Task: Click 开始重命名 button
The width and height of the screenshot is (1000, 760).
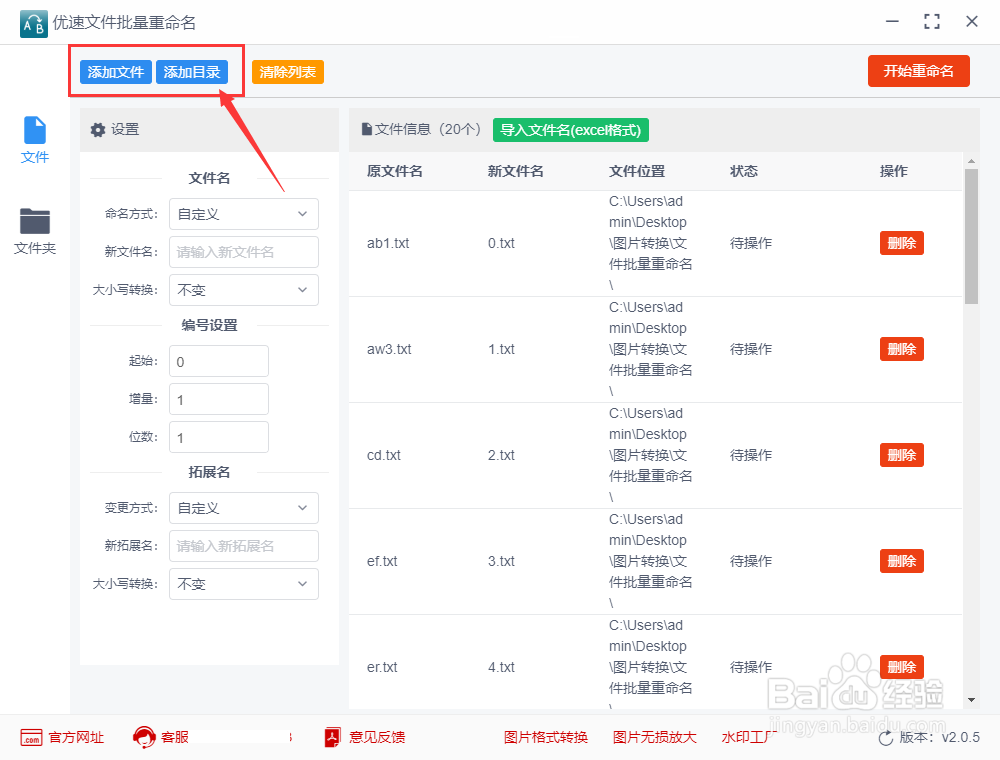Action: click(918, 71)
